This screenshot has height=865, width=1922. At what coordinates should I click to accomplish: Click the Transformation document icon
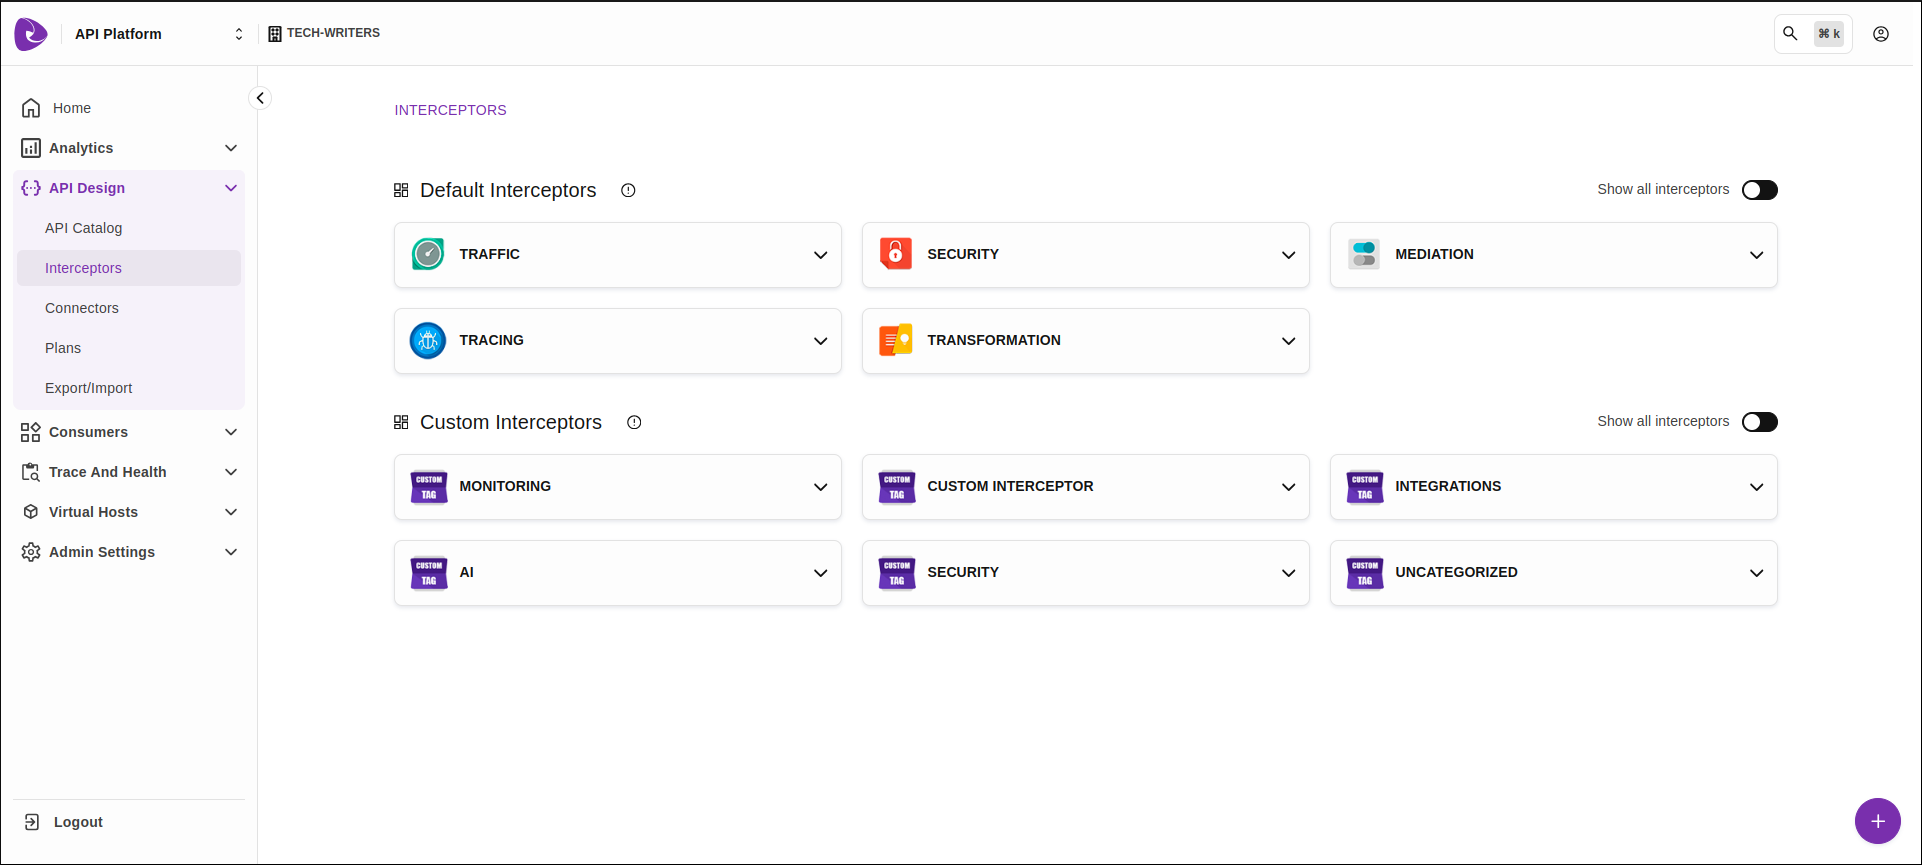point(895,340)
